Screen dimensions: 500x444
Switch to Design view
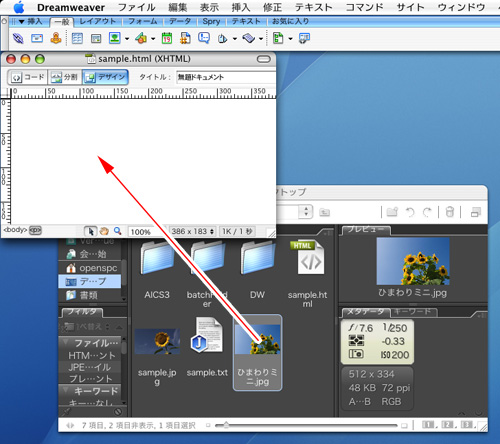tap(105, 77)
